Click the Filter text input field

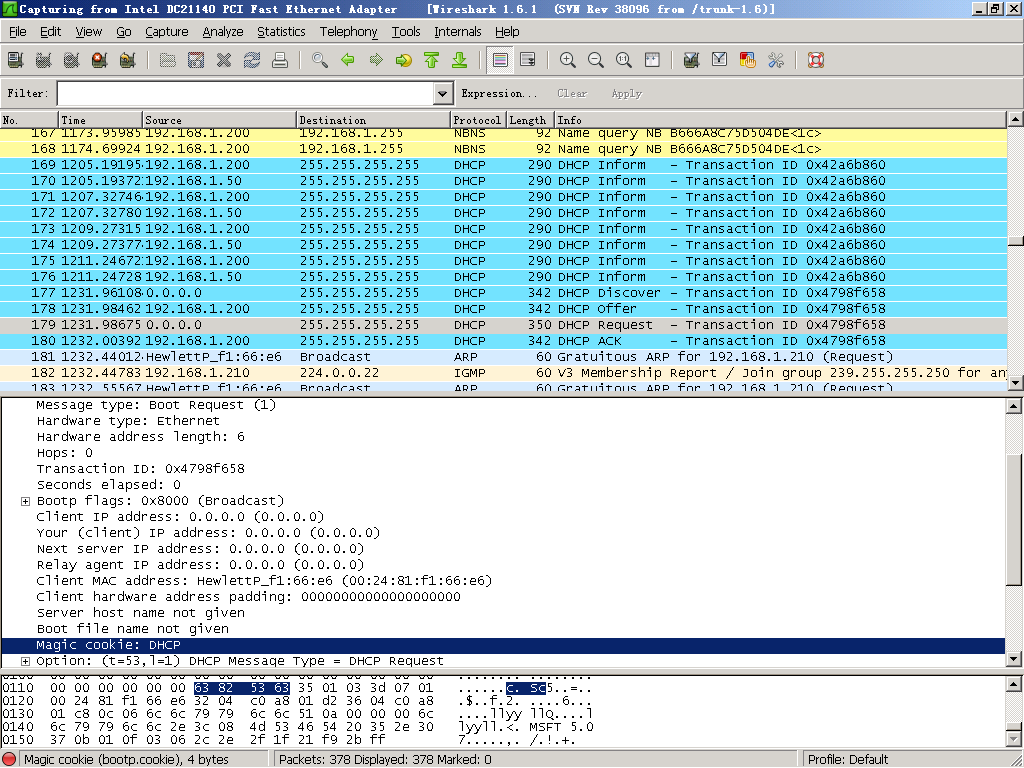246,93
